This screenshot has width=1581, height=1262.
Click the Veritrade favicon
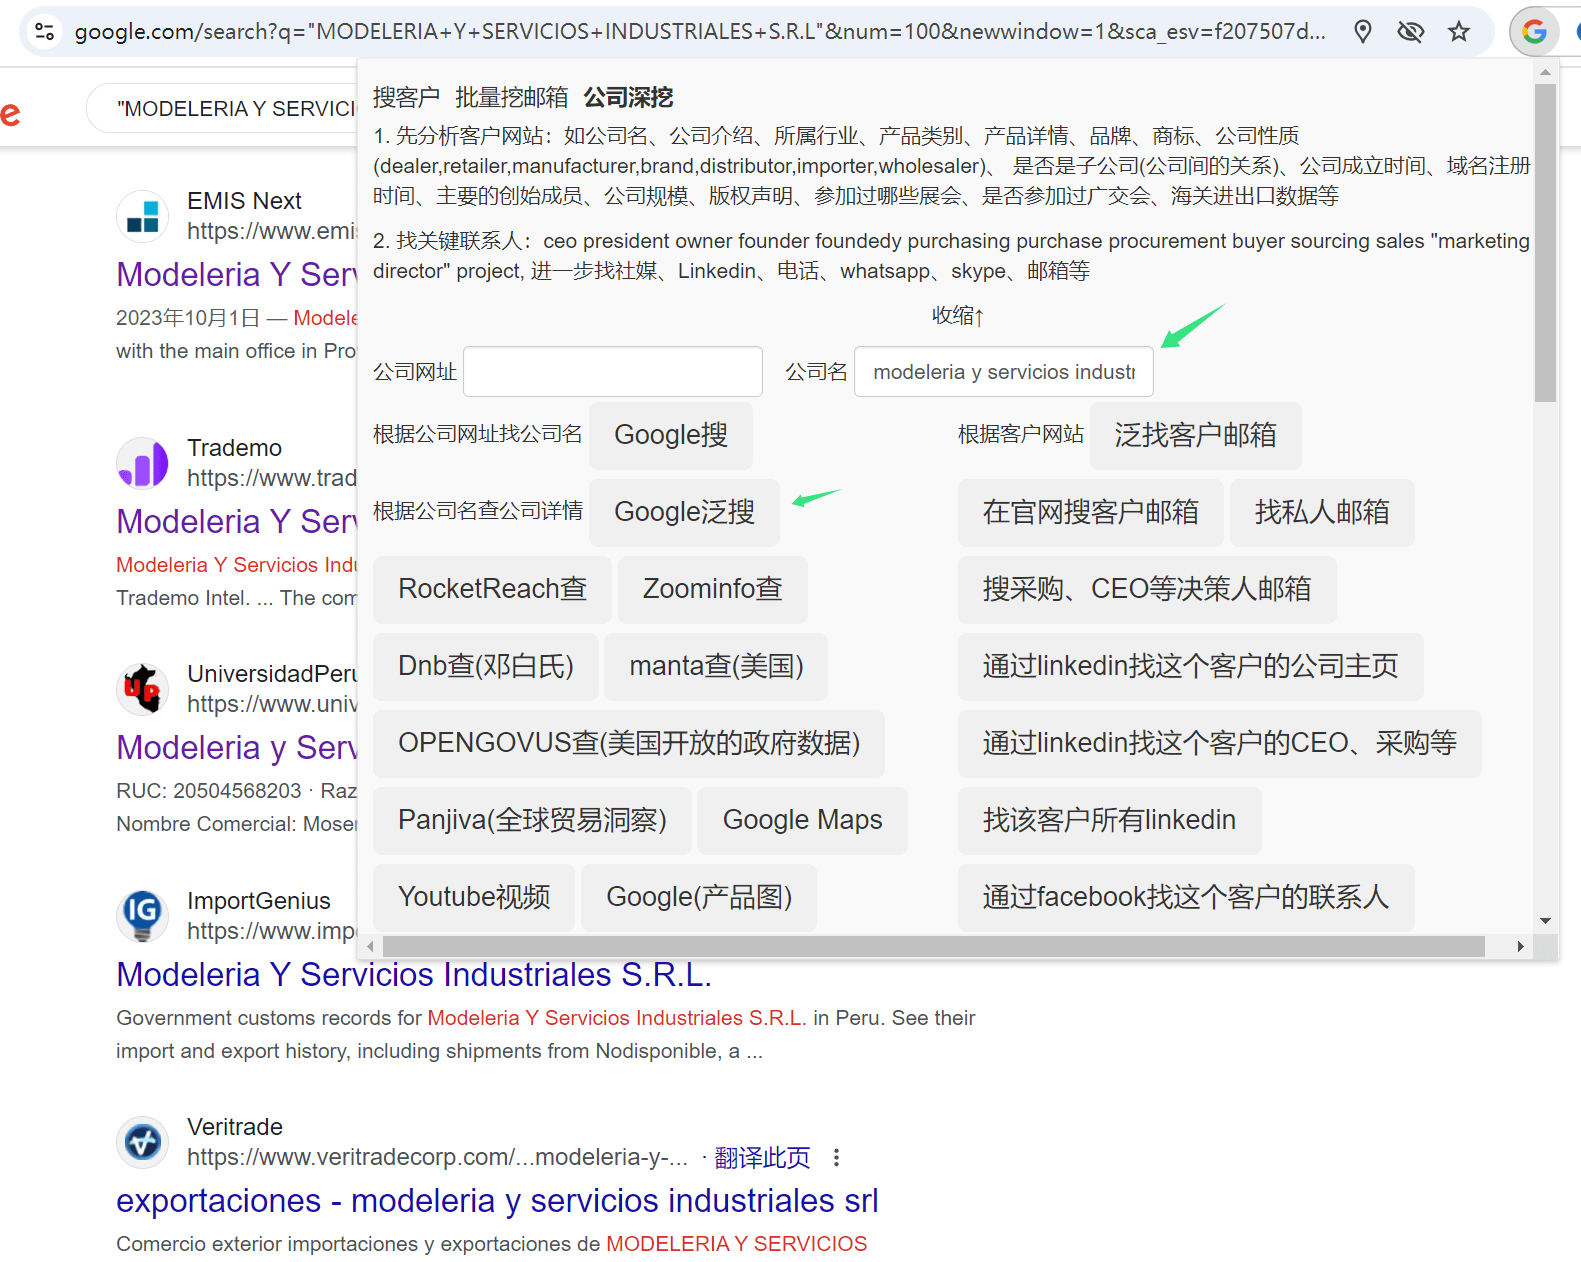[142, 1142]
